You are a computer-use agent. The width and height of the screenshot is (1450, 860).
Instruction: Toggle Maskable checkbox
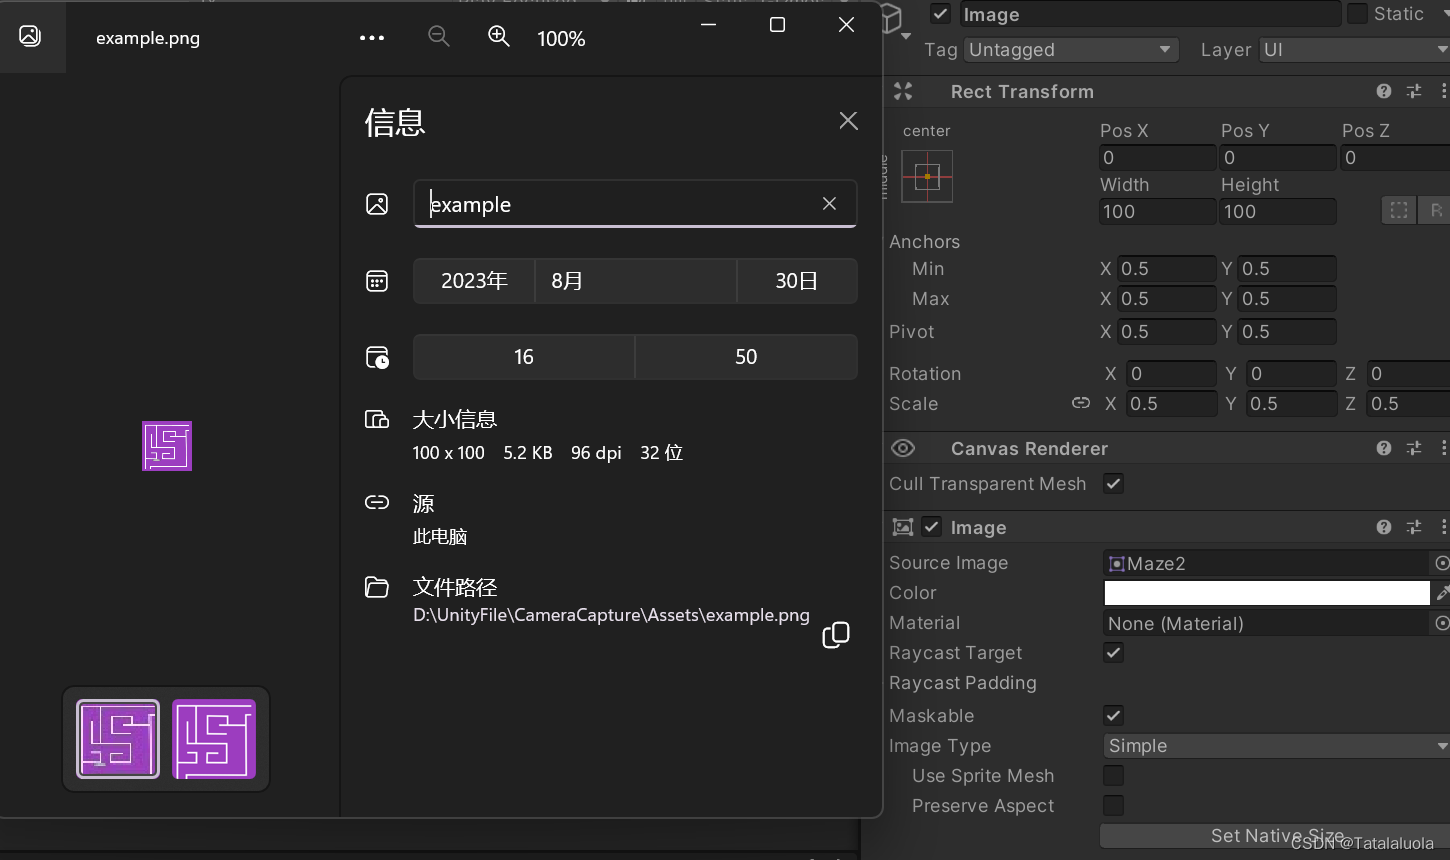[1113, 715]
